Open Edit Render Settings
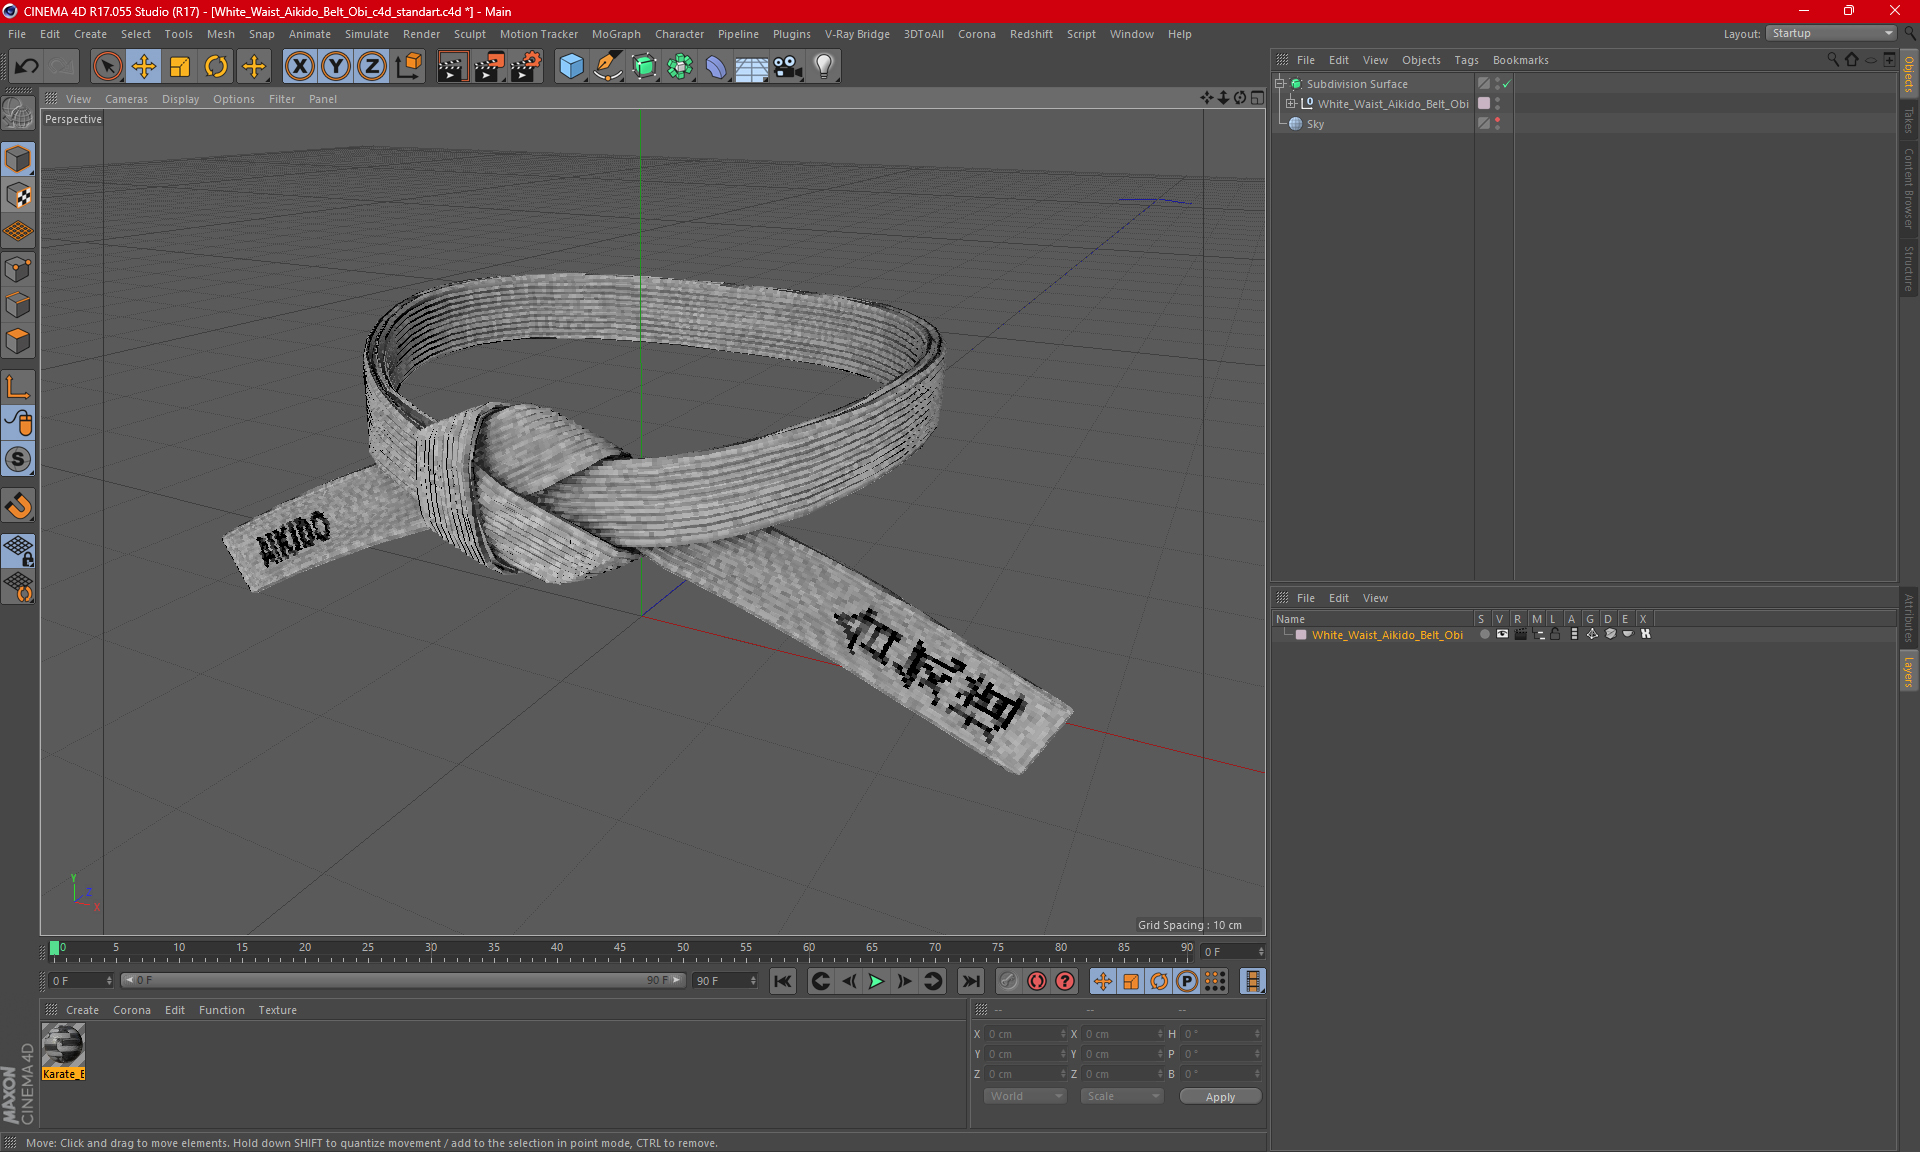Image resolution: width=1920 pixels, height=1152 pixels. (x=526, y=67)
